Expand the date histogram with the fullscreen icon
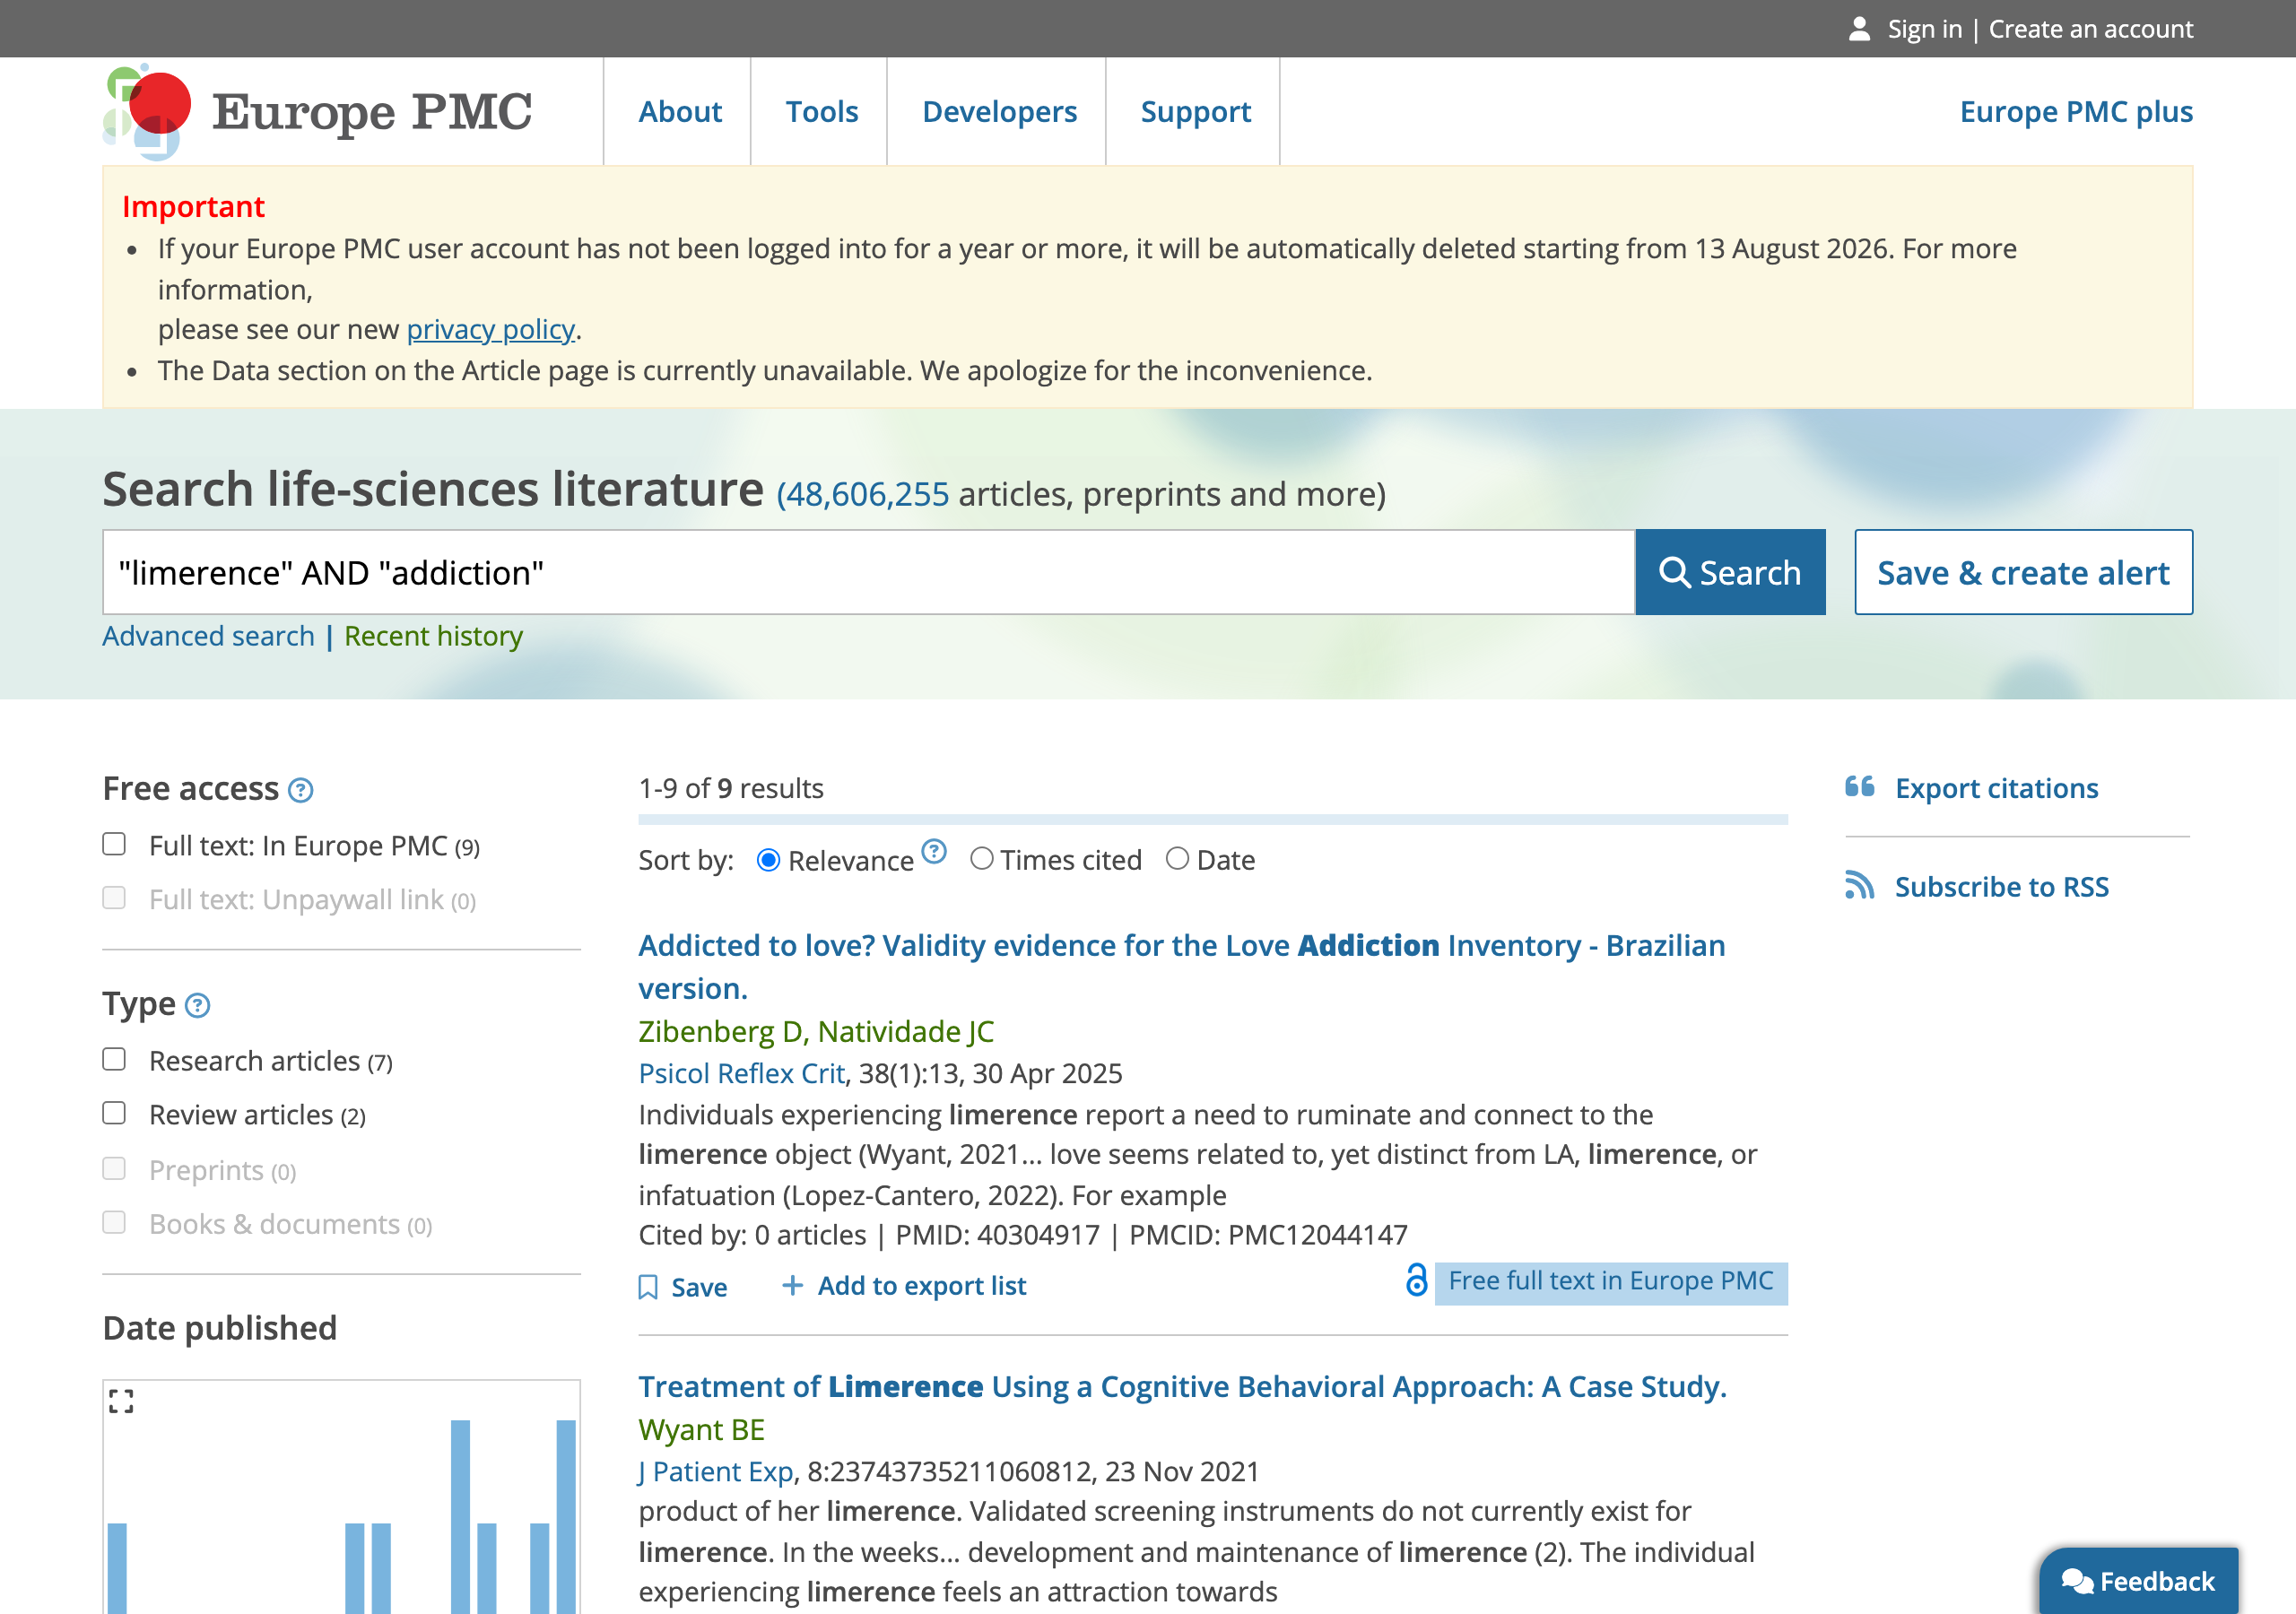The height and width of the screenshot is (1614, 2296). [121, 1401]
